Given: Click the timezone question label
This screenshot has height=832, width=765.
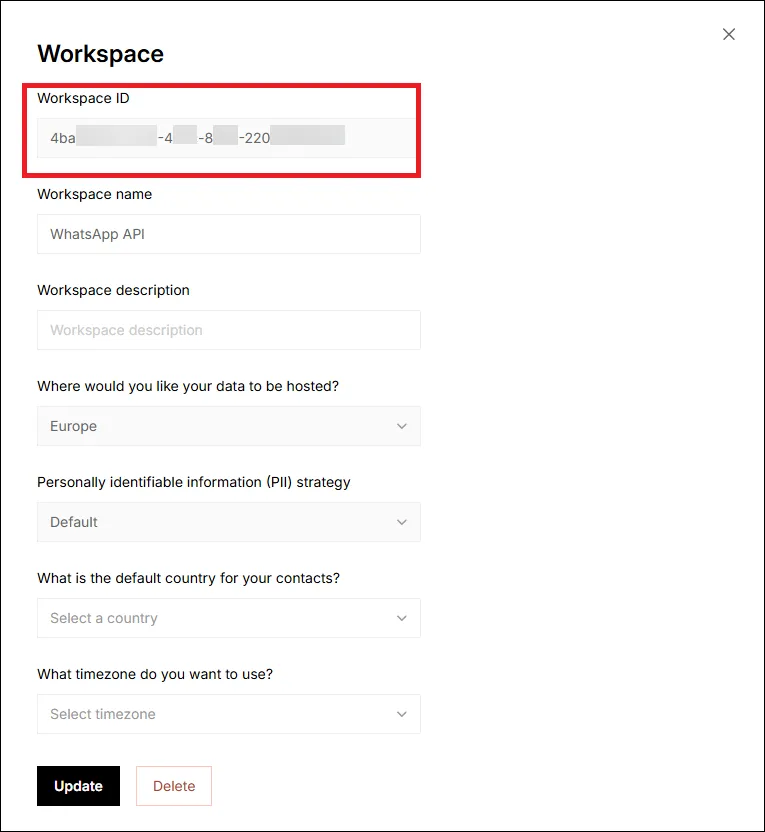Looking at the screenshot, I should coord(155,674).
